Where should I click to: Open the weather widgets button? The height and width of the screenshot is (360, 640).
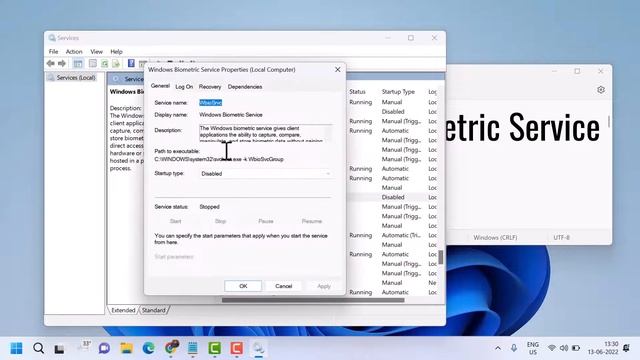point(84,347)
